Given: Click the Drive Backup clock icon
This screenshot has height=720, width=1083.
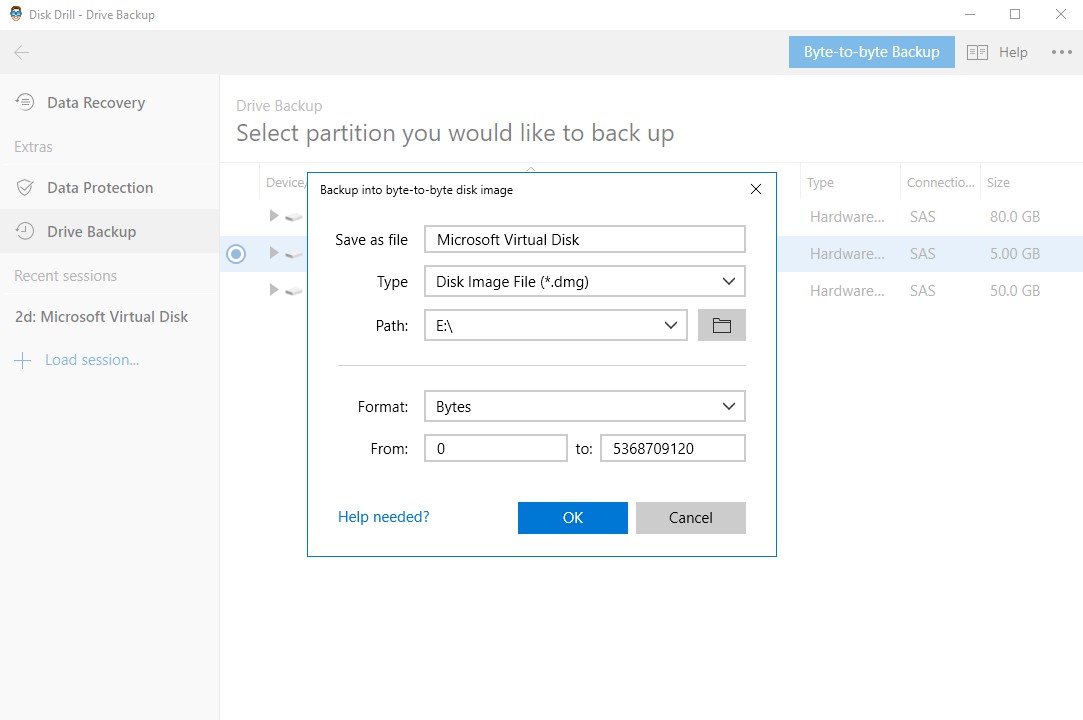Looking at the screenshot, I should pyautogui.click(x=25, y=231).
